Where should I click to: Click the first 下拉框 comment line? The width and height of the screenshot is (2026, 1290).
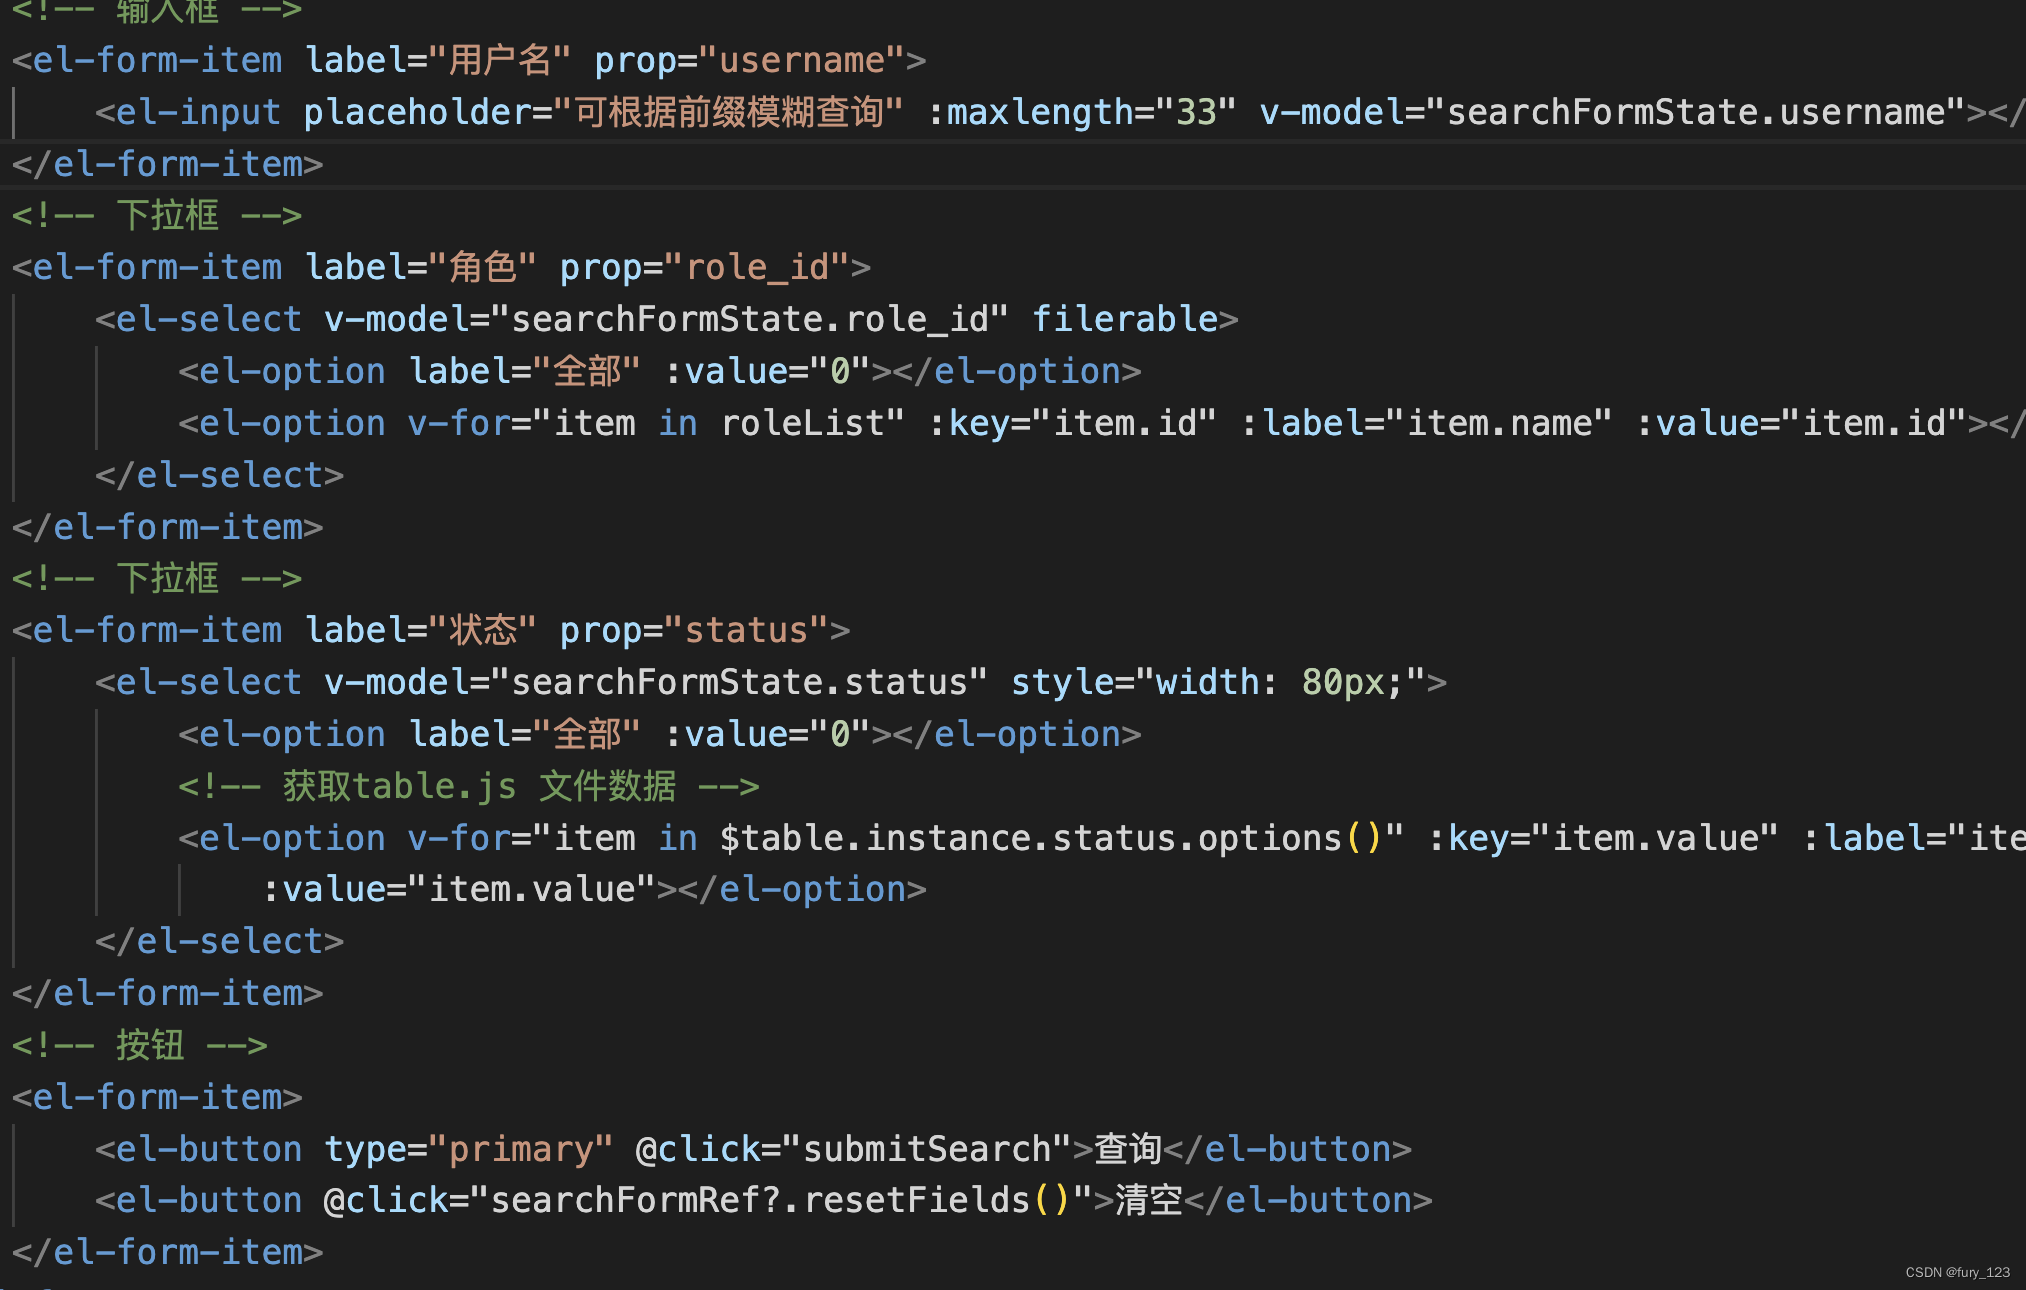coord(157,216)
